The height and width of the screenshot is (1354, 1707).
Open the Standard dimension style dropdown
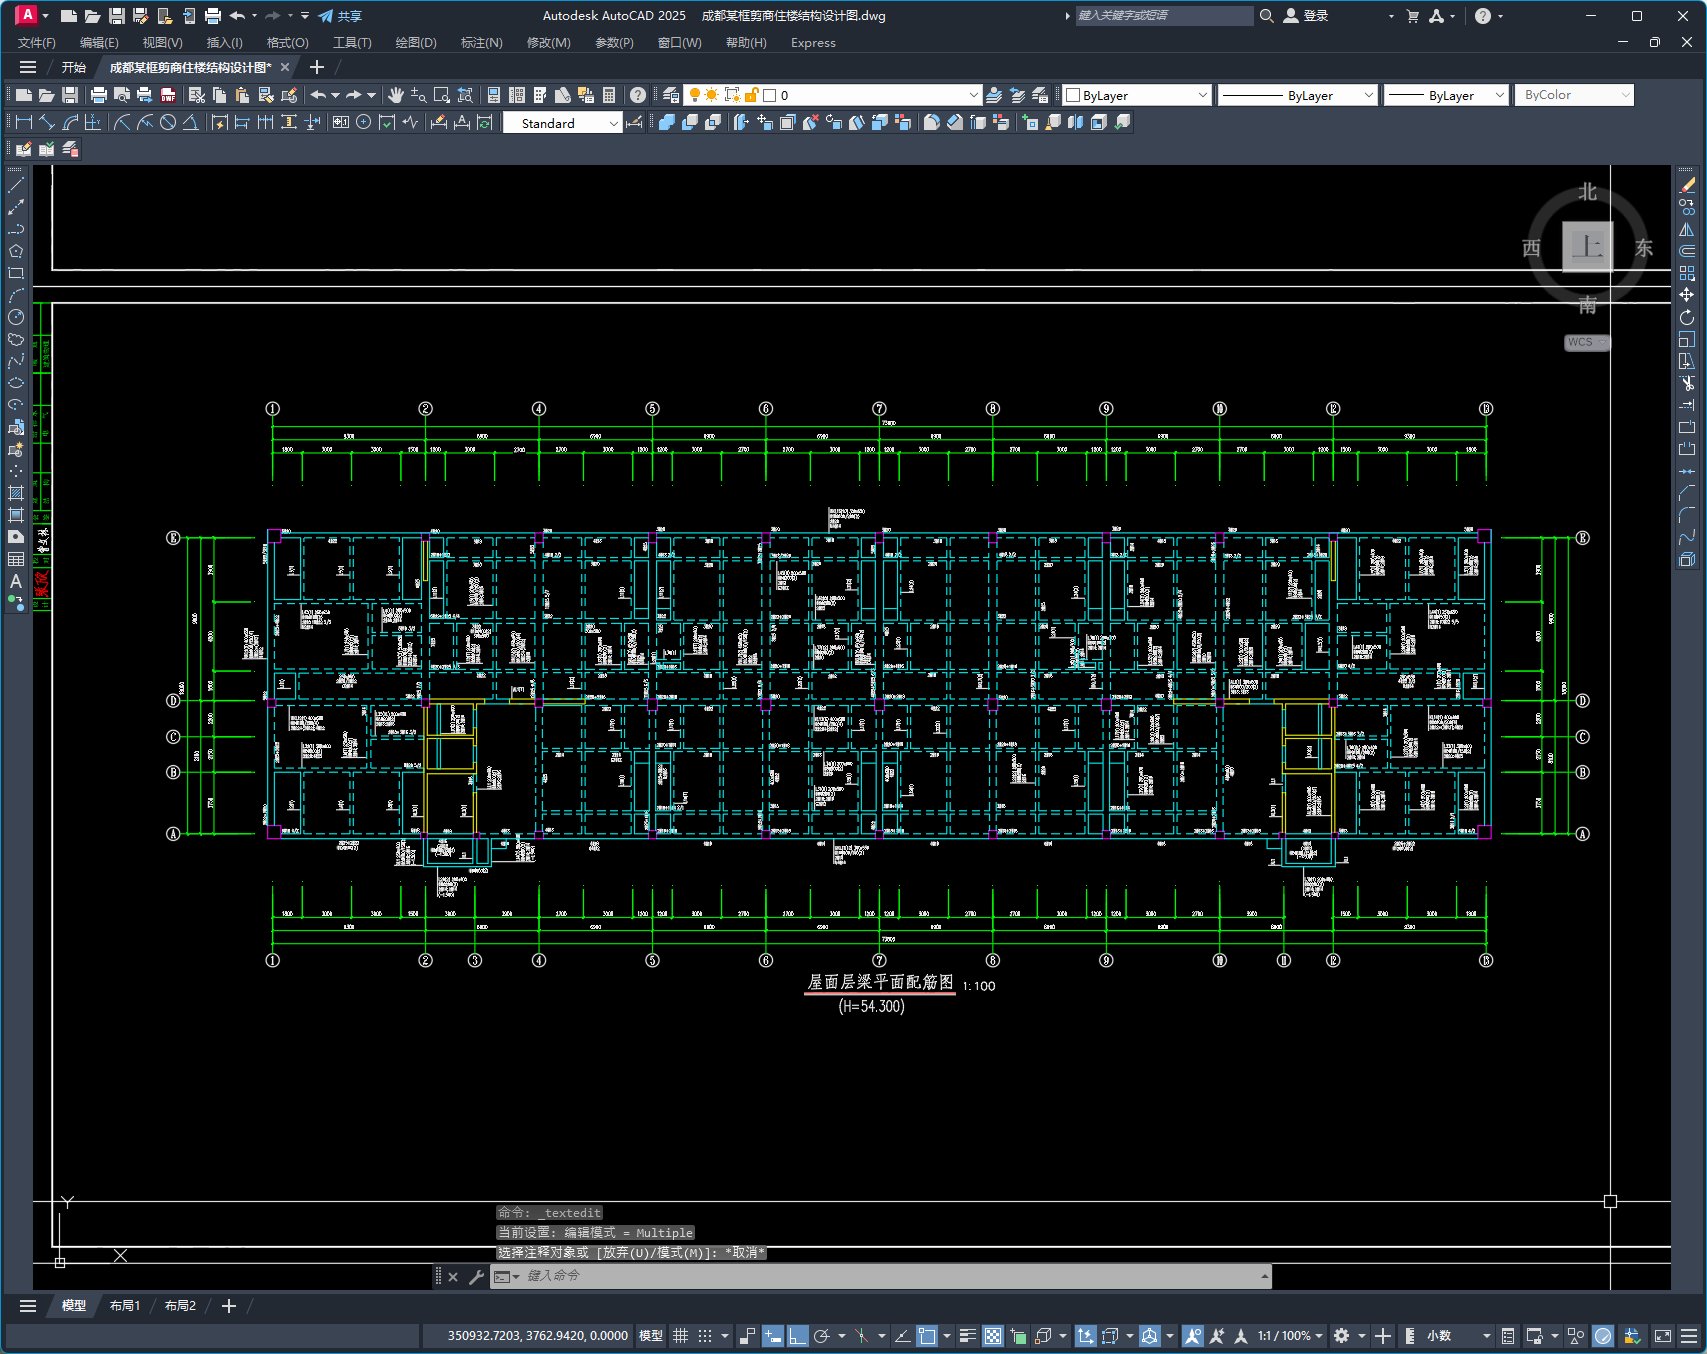[562, 123]
